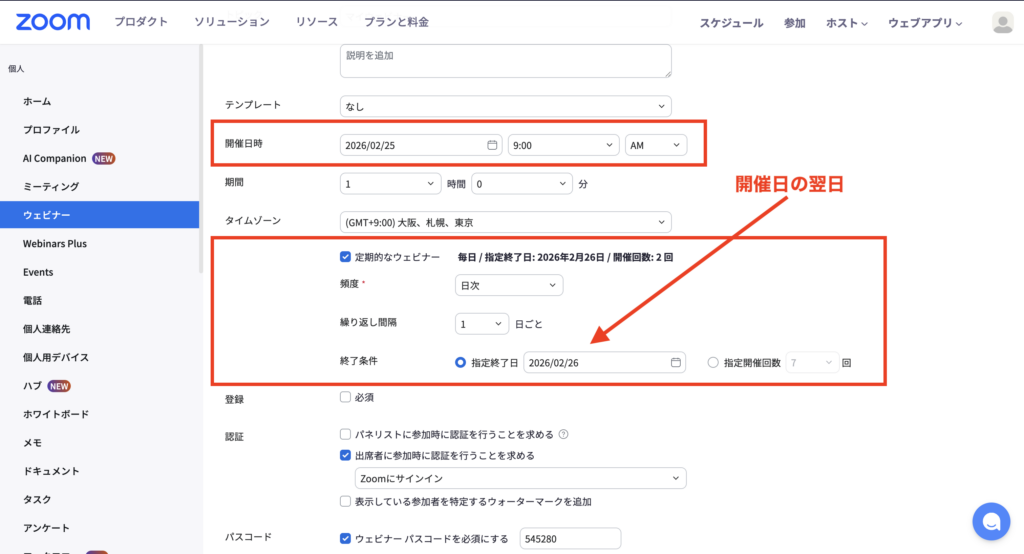Click NEW badge next to ハブ

click(x=59, y=386)
